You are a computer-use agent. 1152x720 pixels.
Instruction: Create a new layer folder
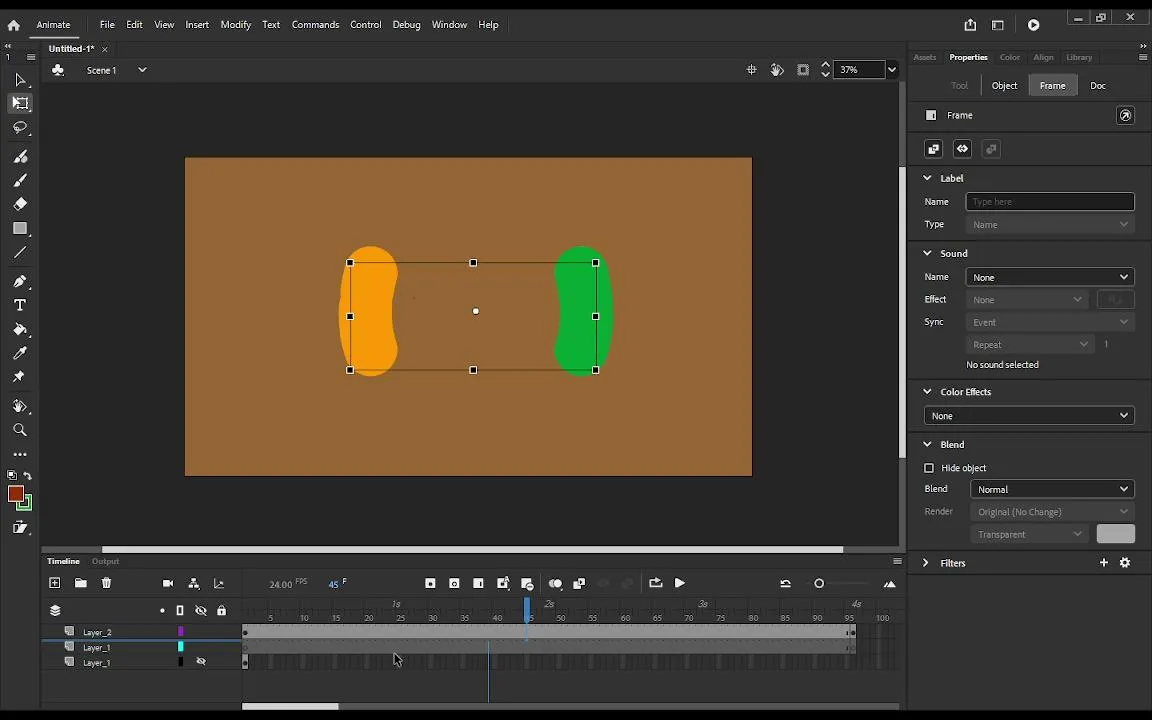81,583
